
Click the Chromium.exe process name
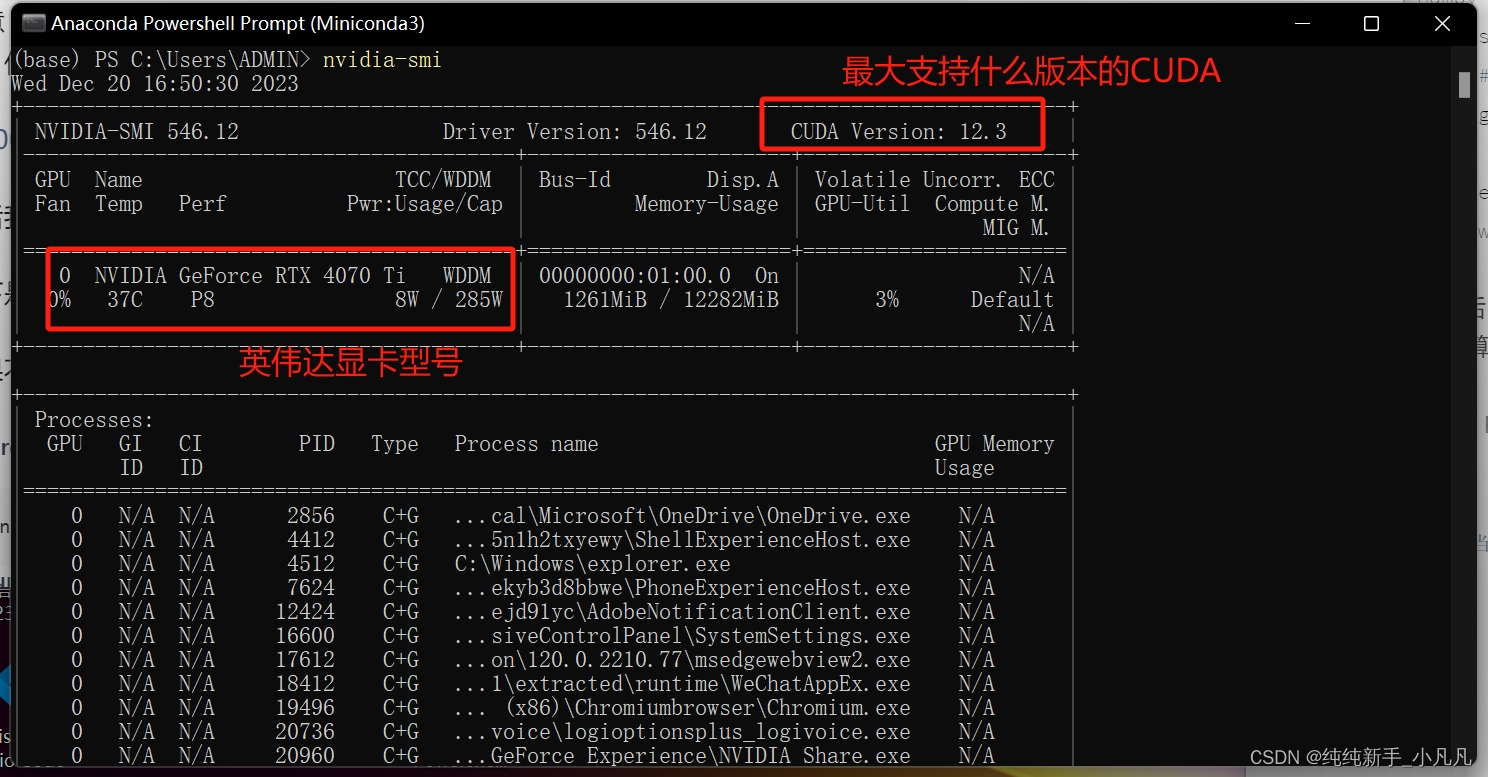(x=683, y=708)
